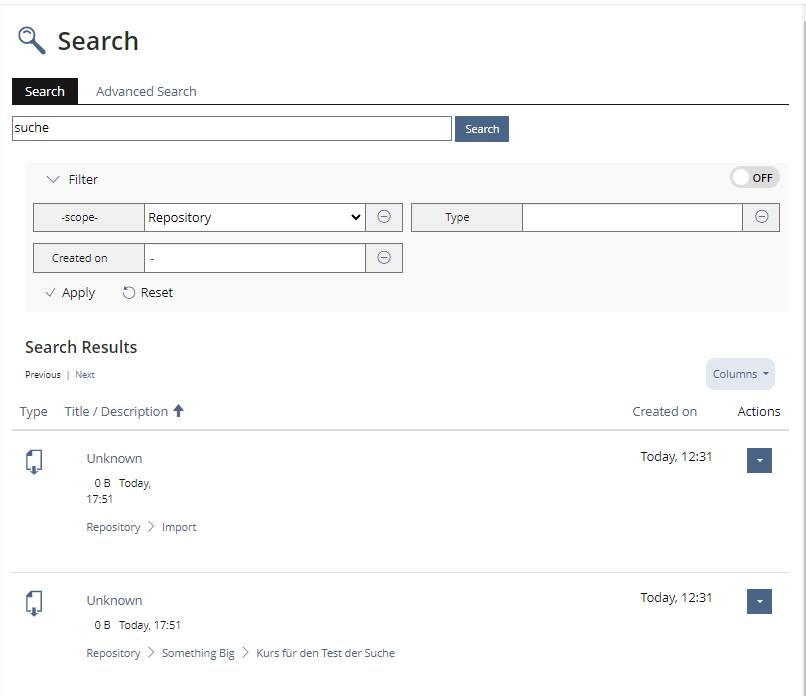The width and height of the screenshot is (806, 696).
Task: Click the first result's file type icon
Action: [34, 461]
